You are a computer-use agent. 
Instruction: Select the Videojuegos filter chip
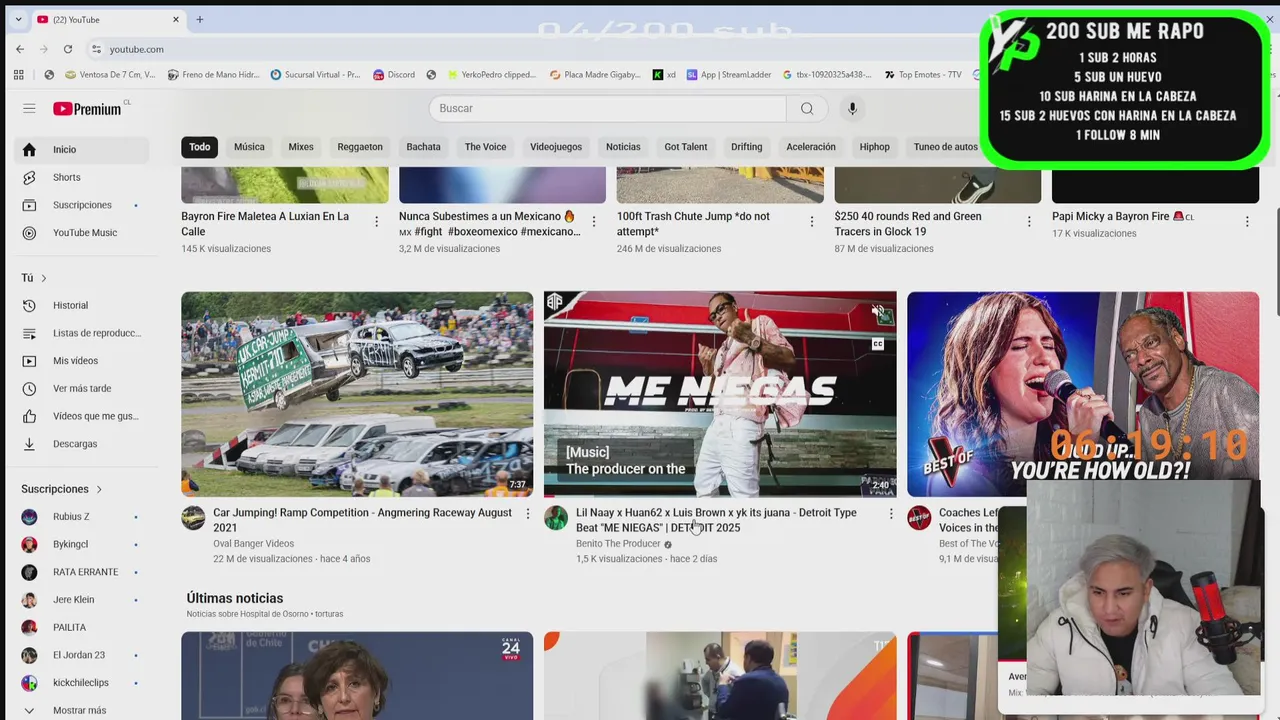(556, 147)
